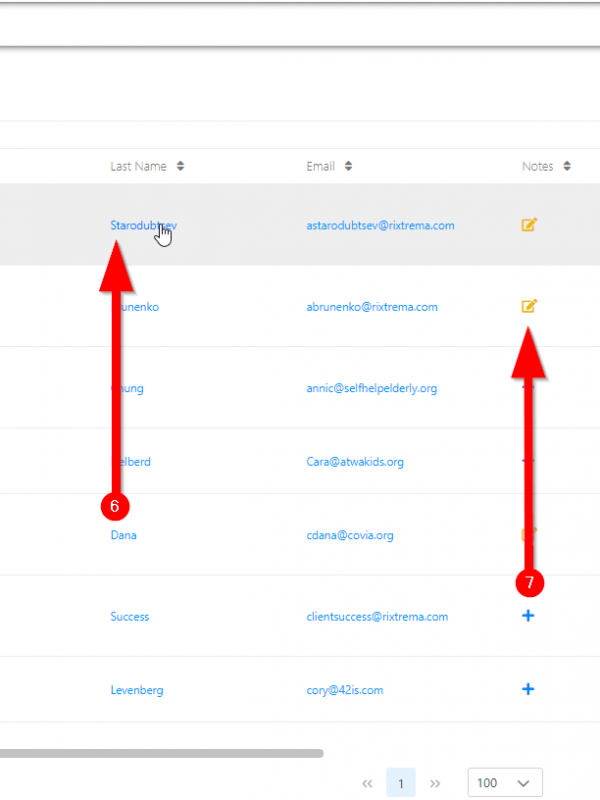This screenshot has height=800, width=600.
Task: Select page 1 in the pagination
Action: point(401,783)
